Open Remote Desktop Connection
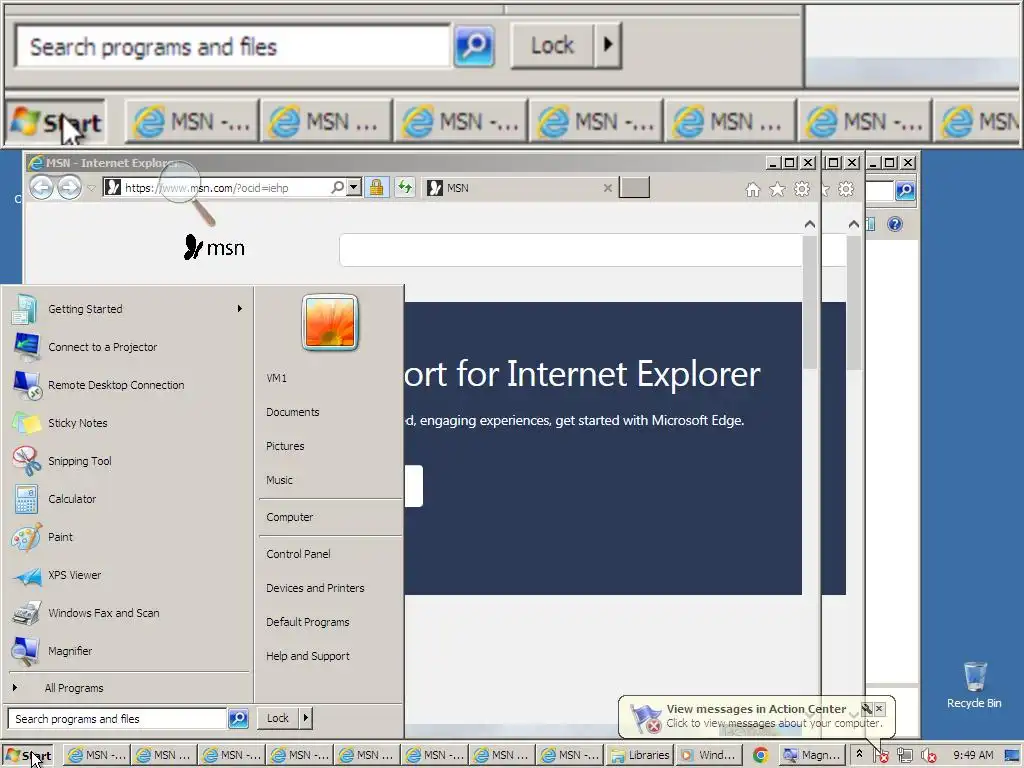Screen dimensions: 1024x768 (127, 385)
